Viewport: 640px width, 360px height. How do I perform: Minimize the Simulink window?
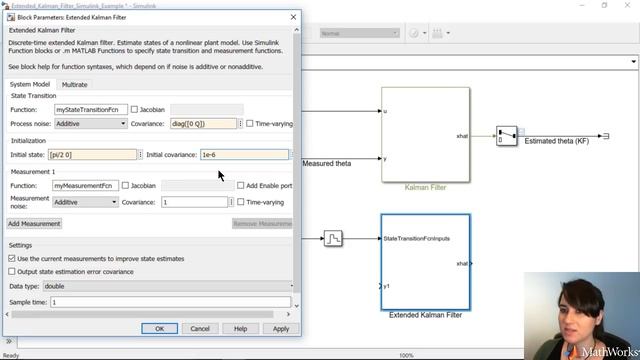pos(582,5)
